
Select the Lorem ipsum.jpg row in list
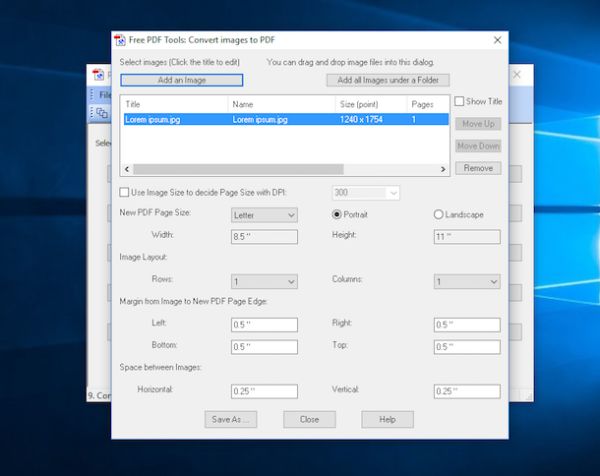click(x=284, y=119)
